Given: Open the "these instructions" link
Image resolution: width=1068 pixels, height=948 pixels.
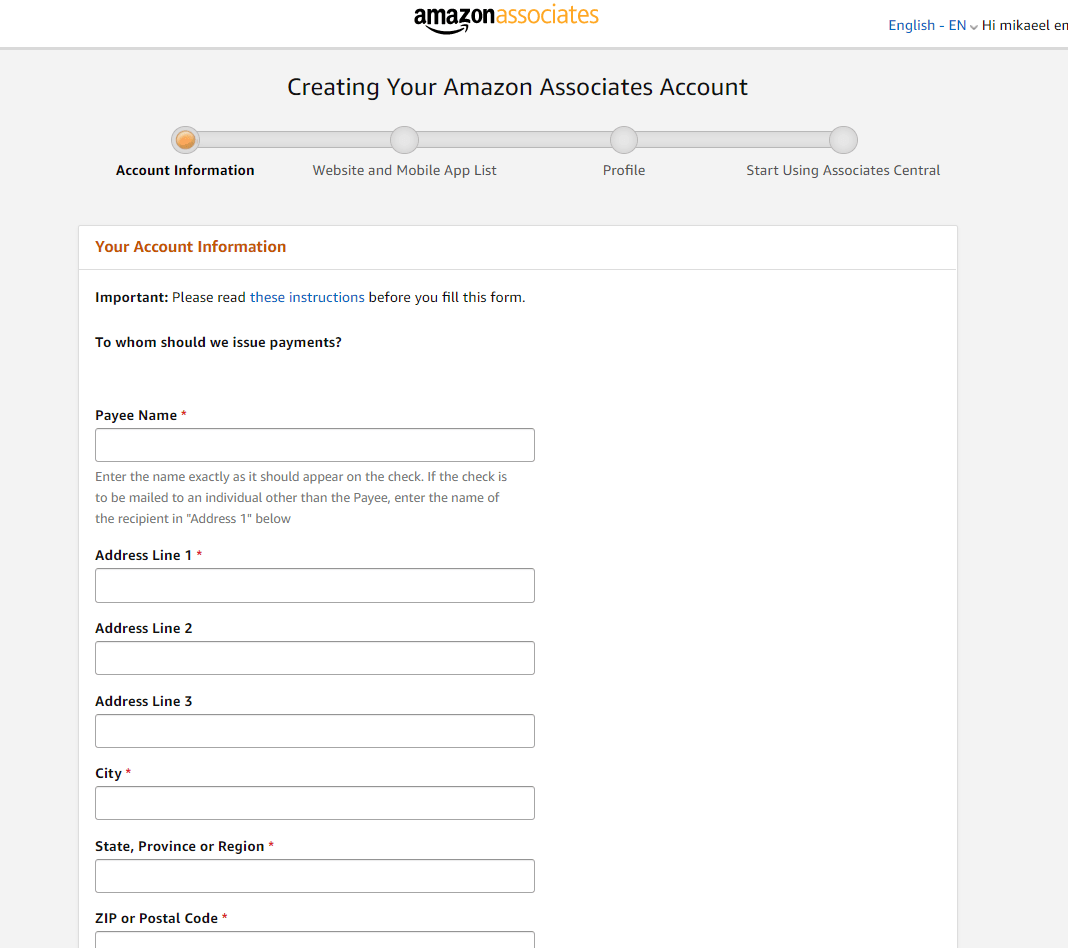Looking at the screenshot, I should point(307,297).
